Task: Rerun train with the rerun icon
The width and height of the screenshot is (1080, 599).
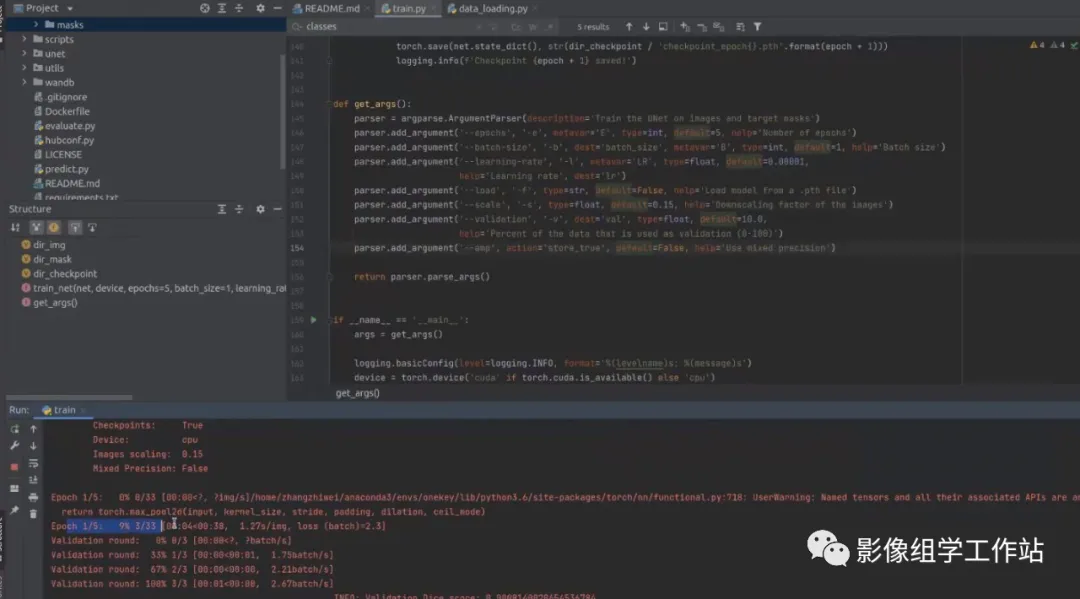Action: (14, 429)
